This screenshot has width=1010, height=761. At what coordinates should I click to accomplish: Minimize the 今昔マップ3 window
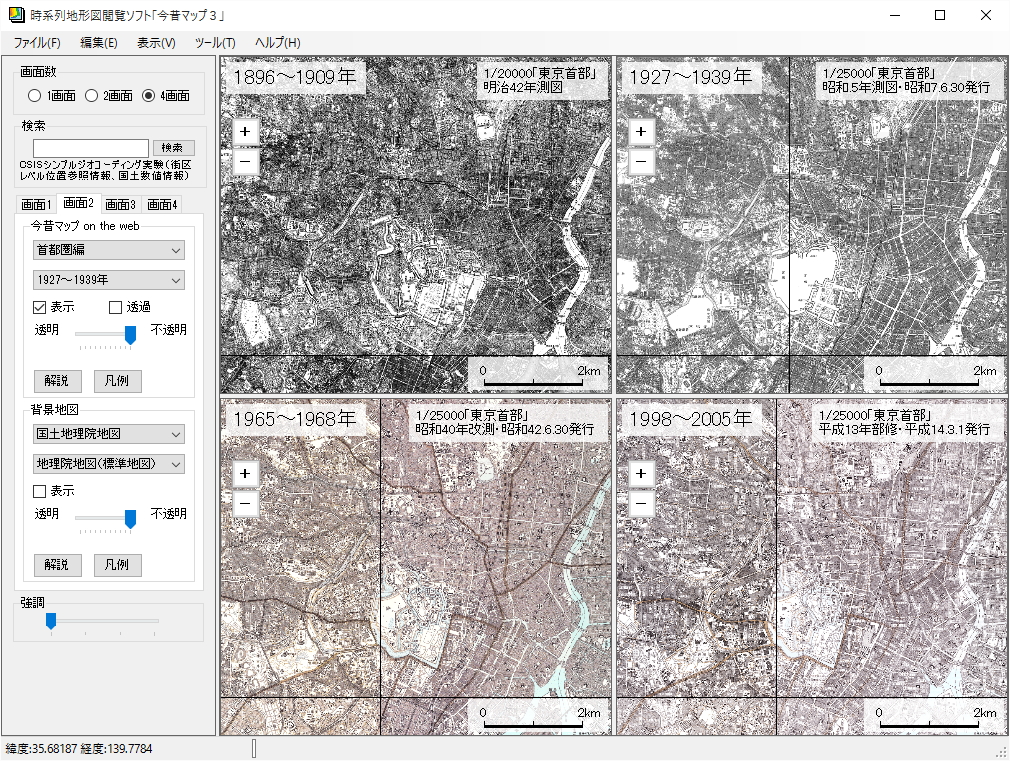[x=895, y=15]
